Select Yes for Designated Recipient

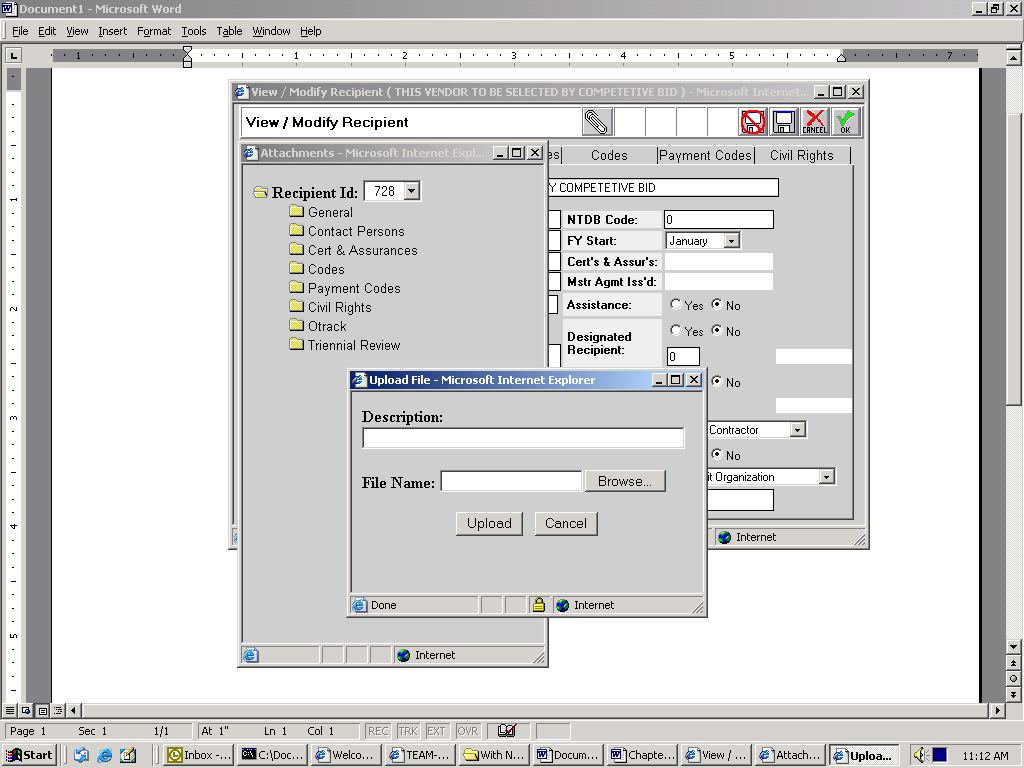click(x=676, y=330)
